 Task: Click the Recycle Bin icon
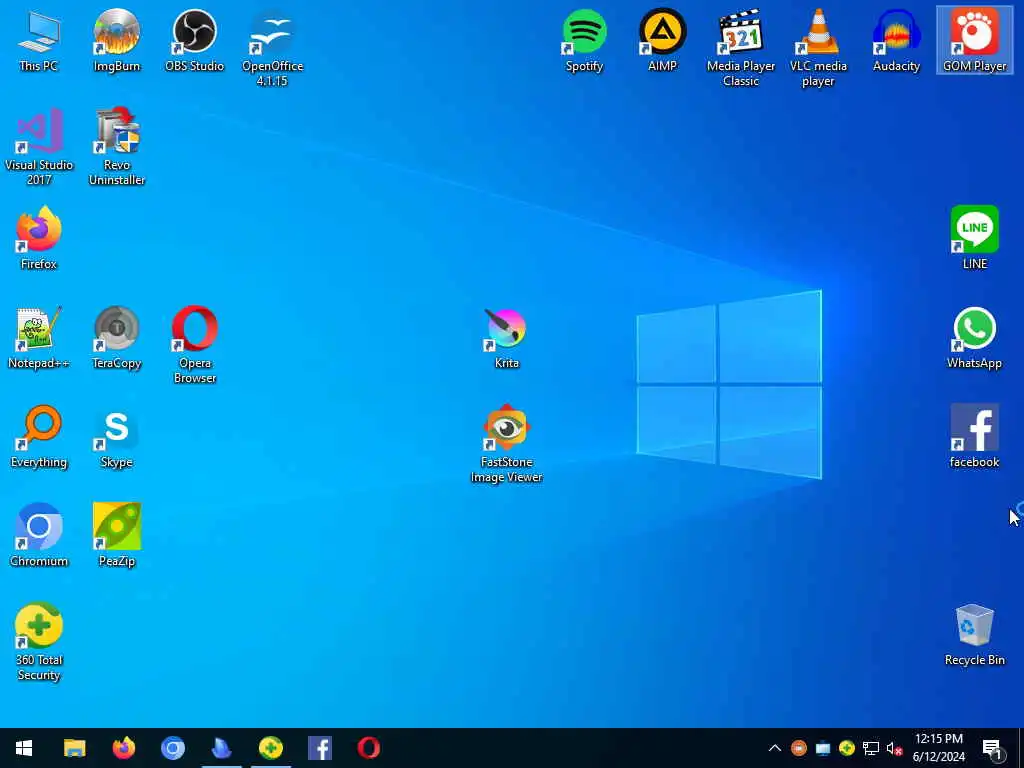tap(974, 635)
